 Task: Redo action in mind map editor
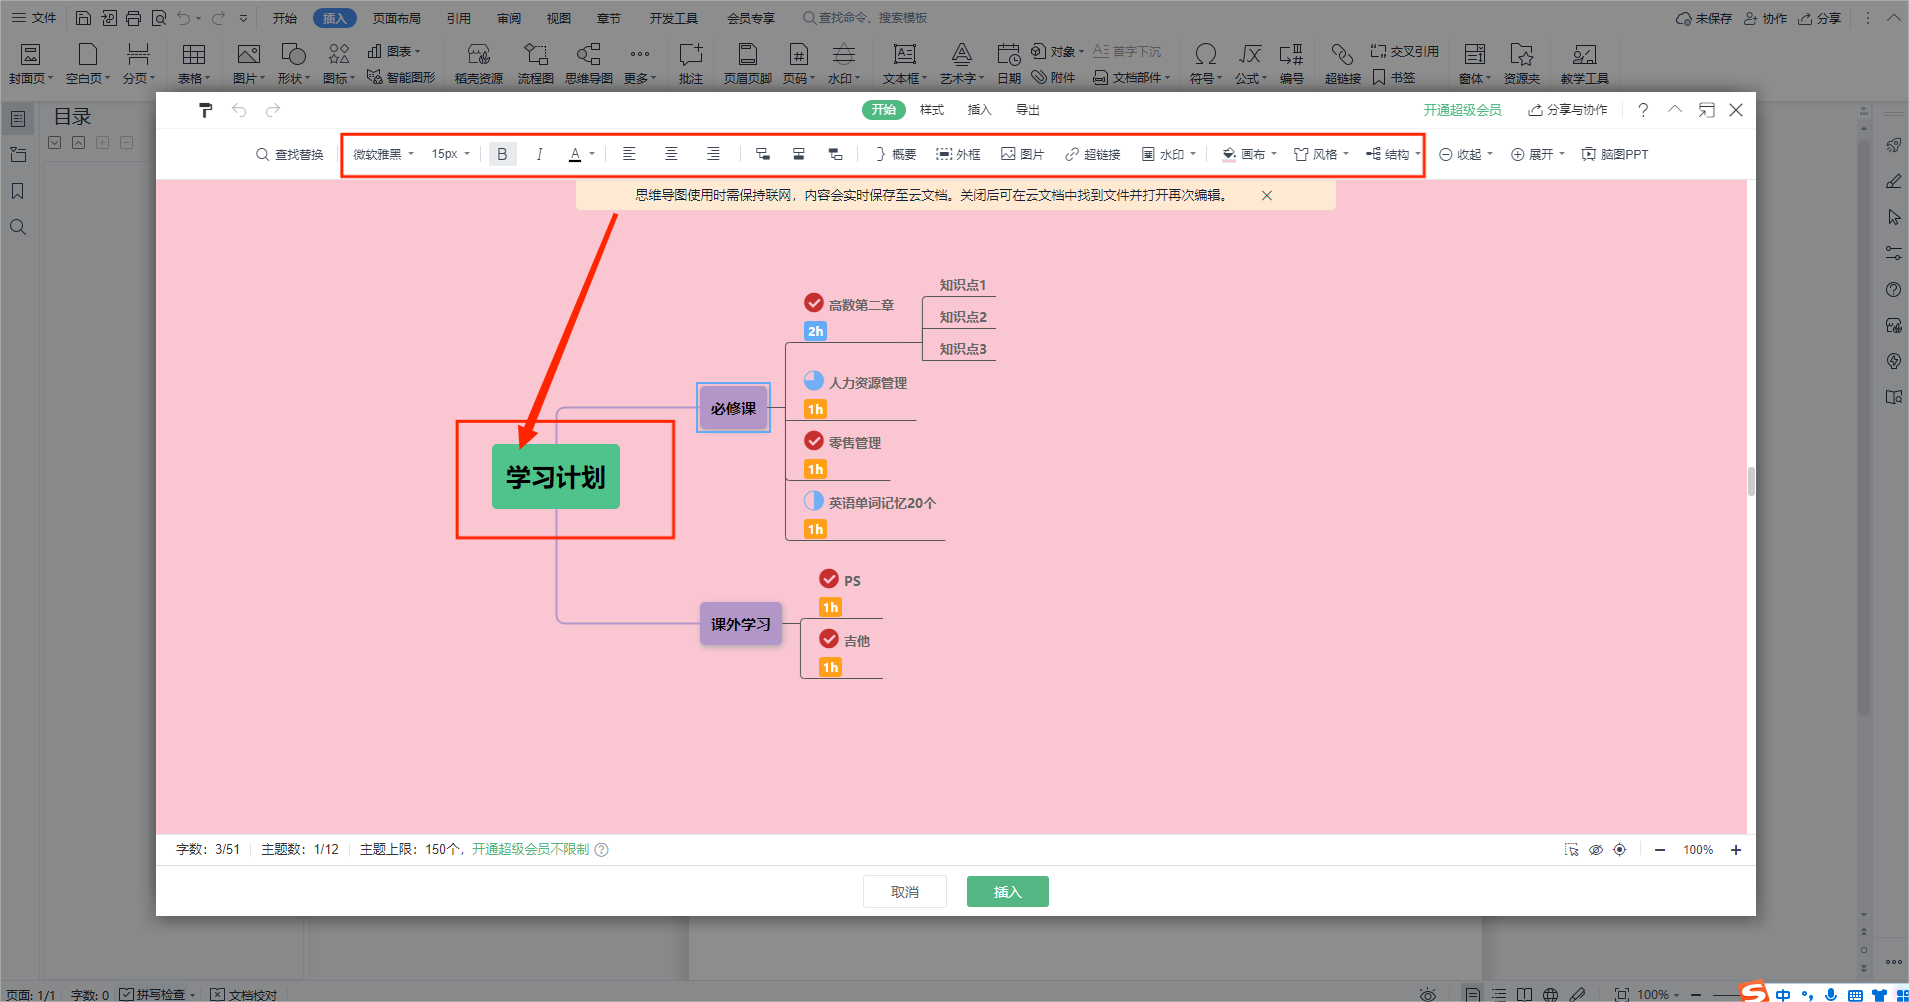click(x=273, y=110)
